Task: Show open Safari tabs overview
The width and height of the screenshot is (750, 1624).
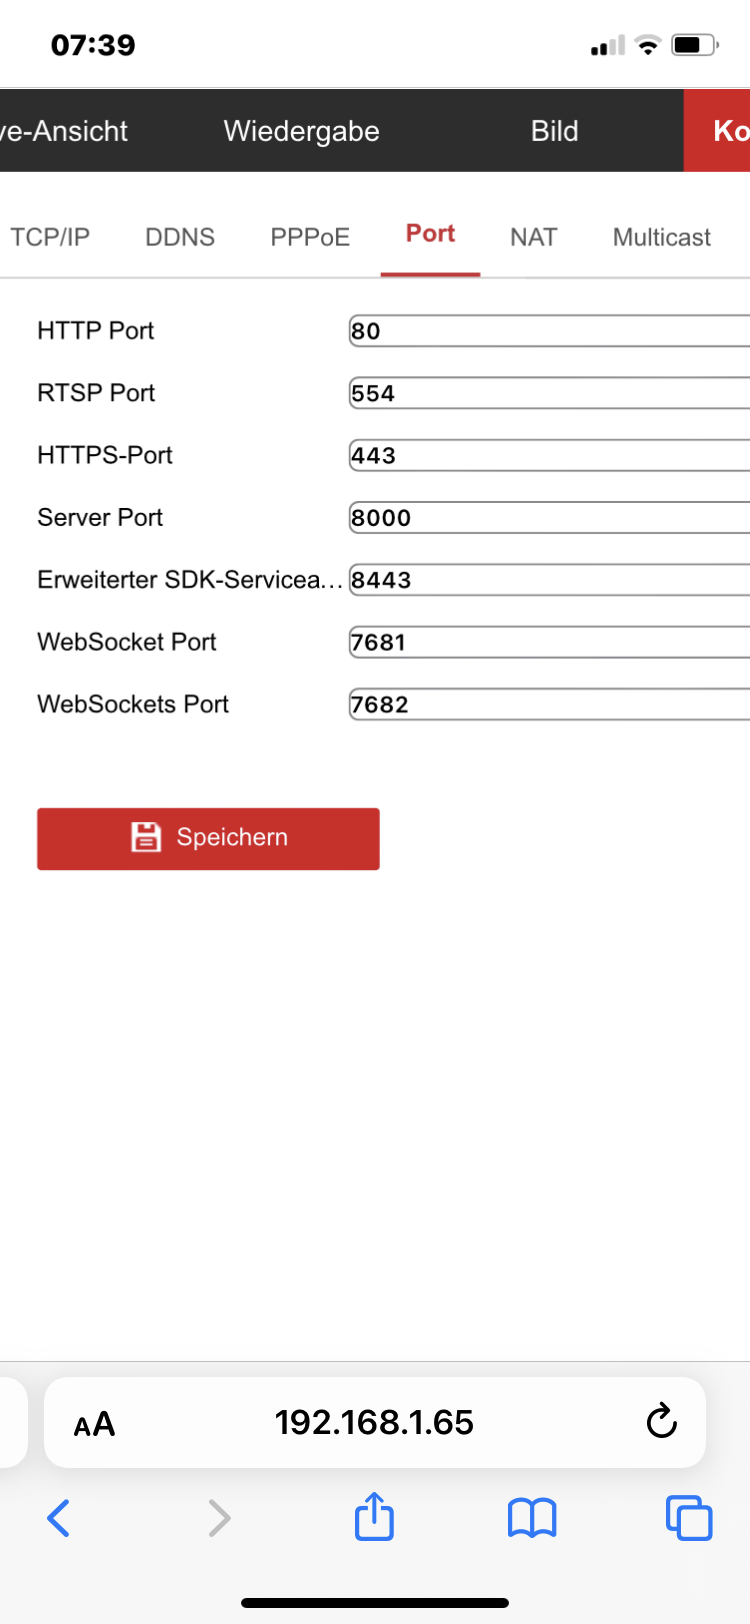Action: (x=689, y=1517)
